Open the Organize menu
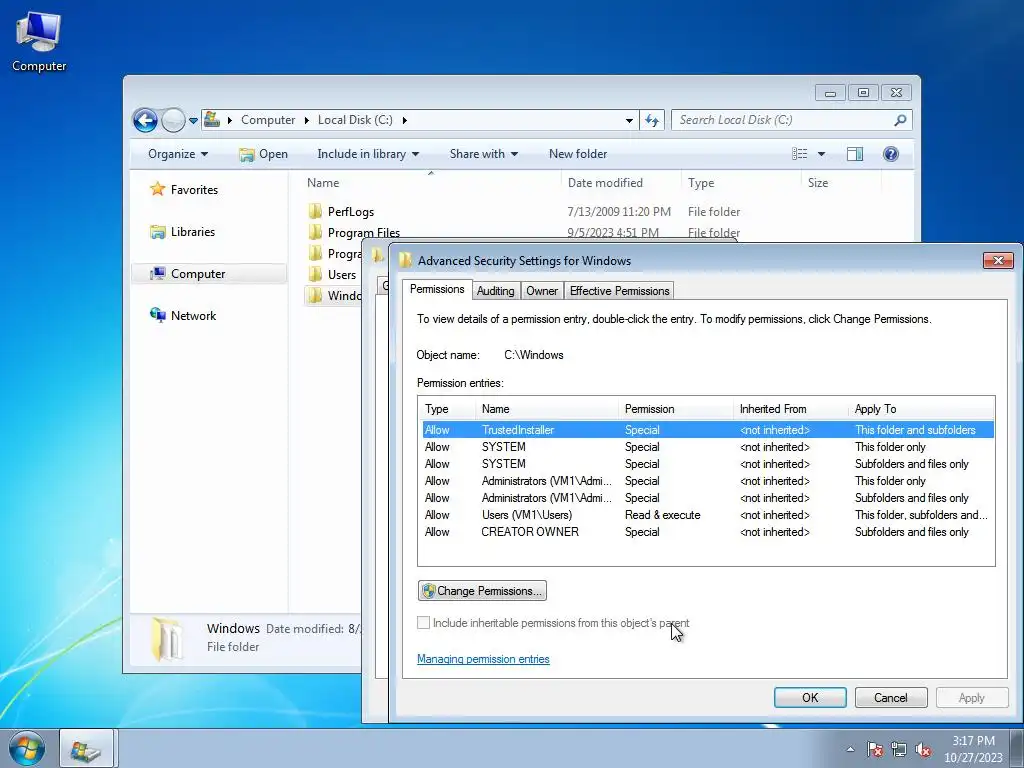Screen dimensions: 1024x768 tap(178, 154)
